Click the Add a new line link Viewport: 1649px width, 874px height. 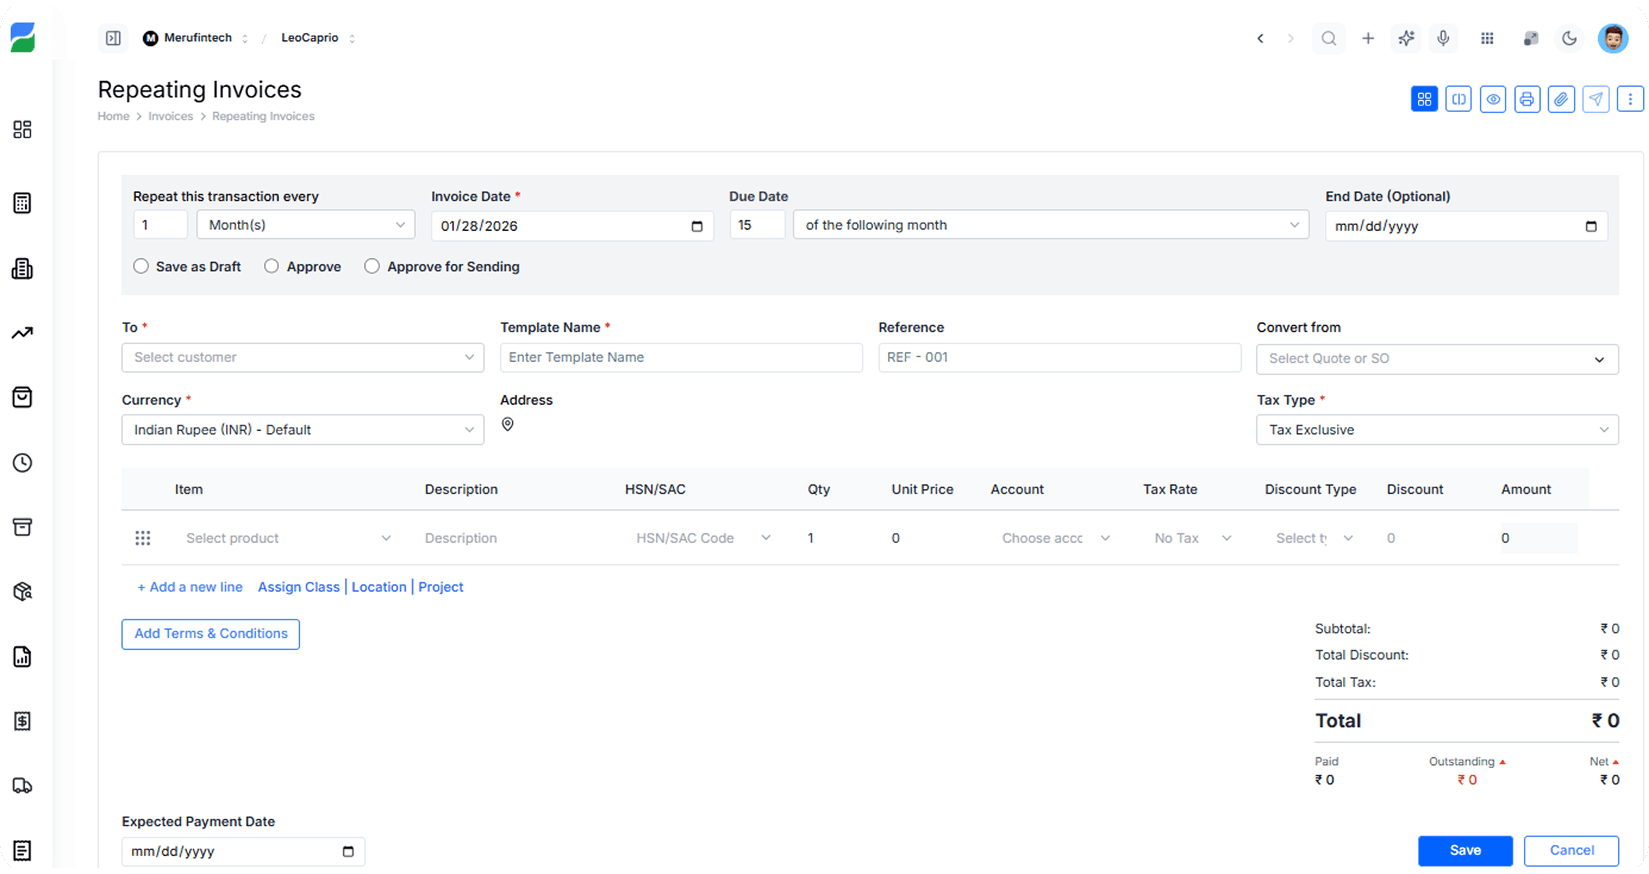[190, 587]
